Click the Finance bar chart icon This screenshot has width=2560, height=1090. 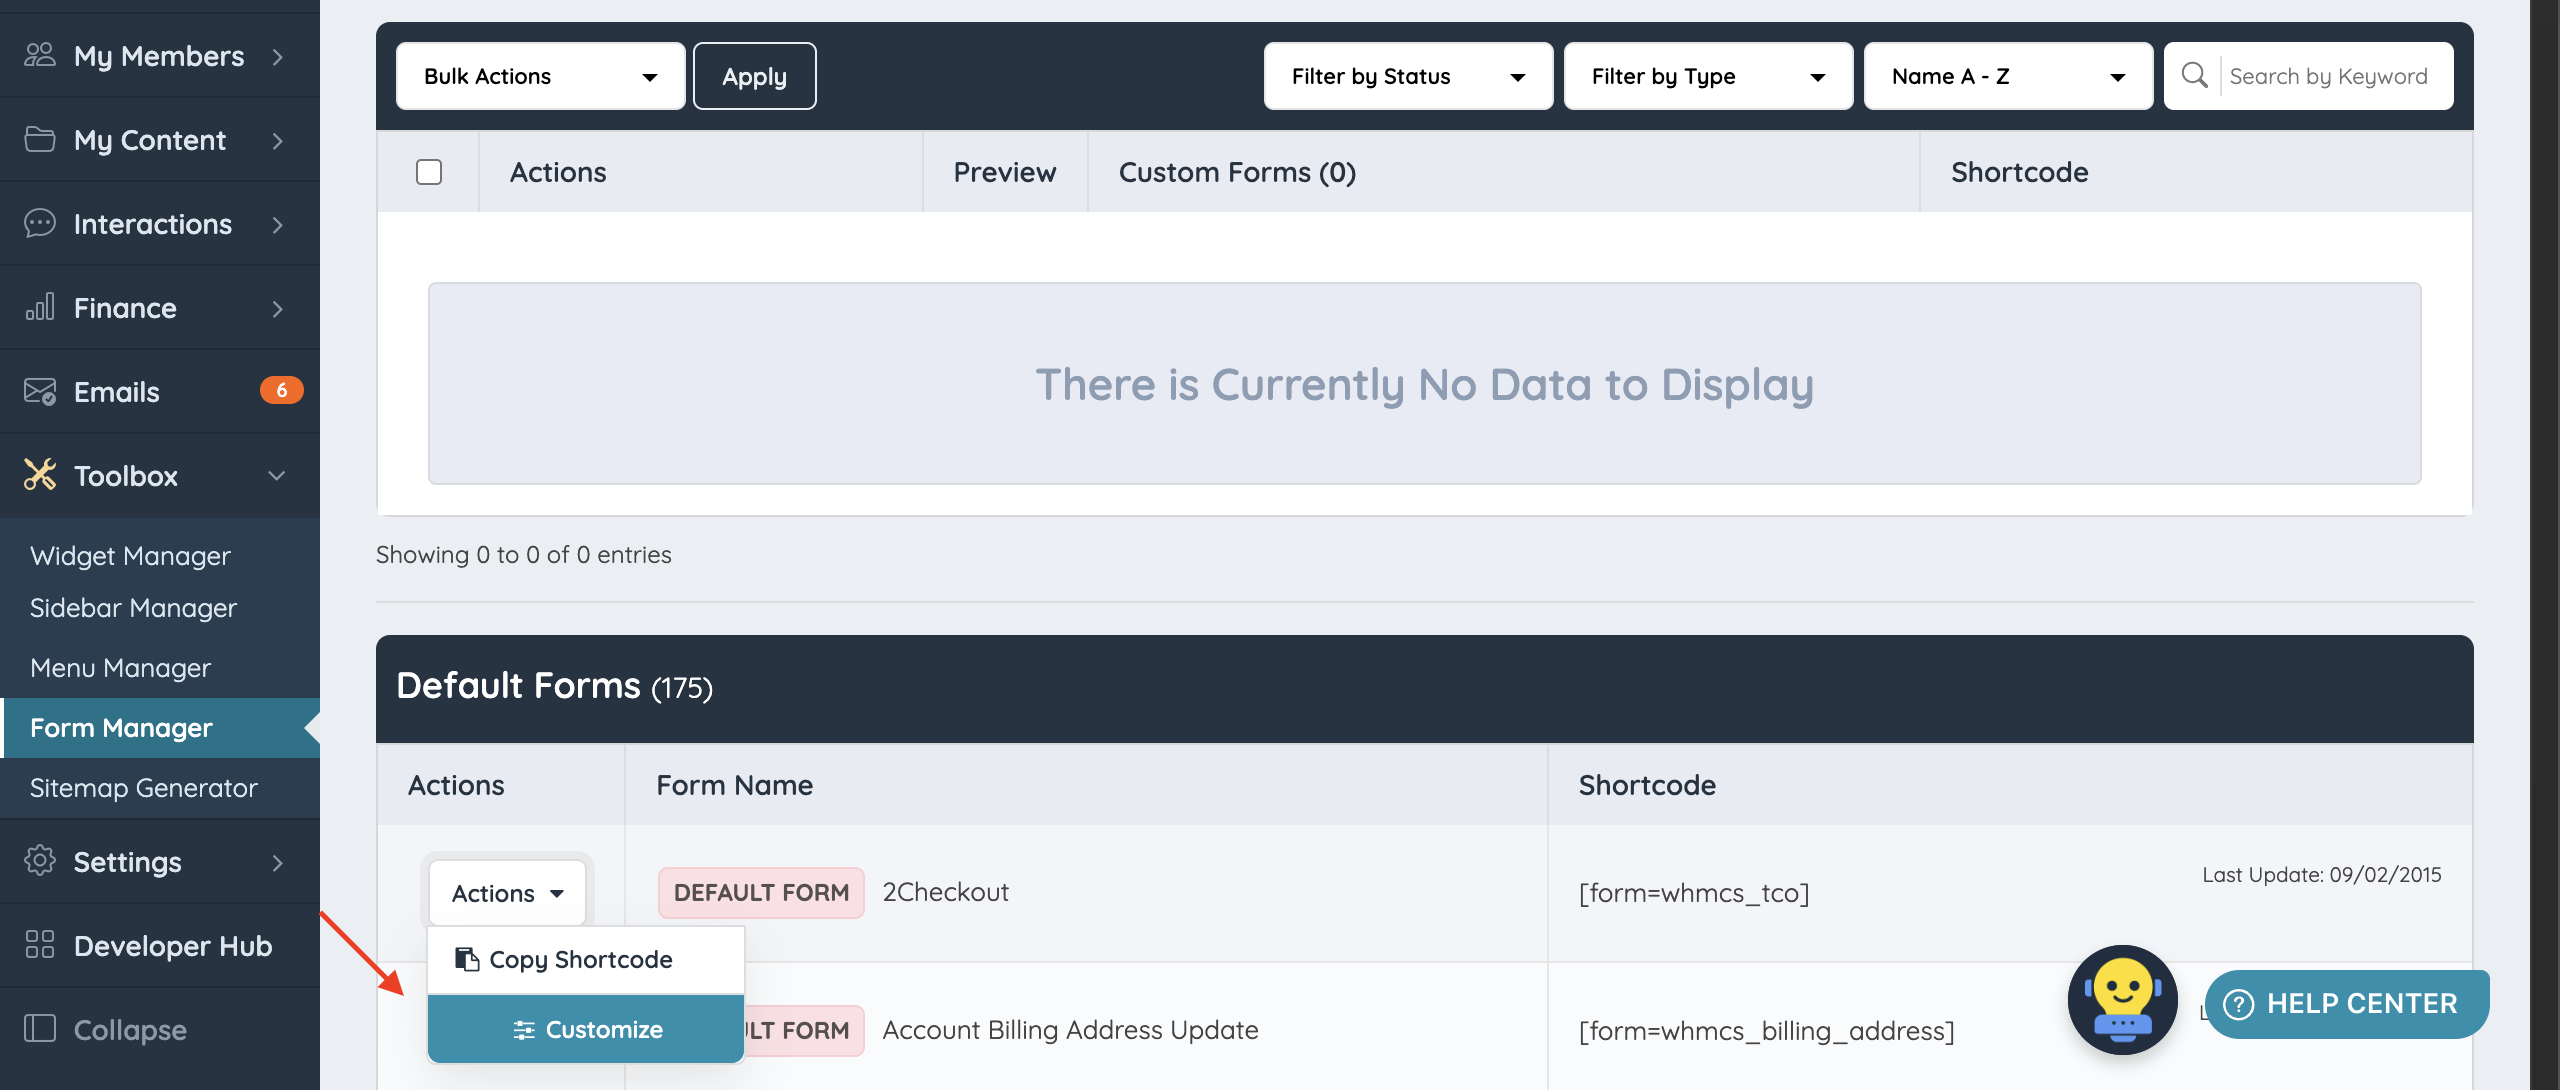point(40,307)
